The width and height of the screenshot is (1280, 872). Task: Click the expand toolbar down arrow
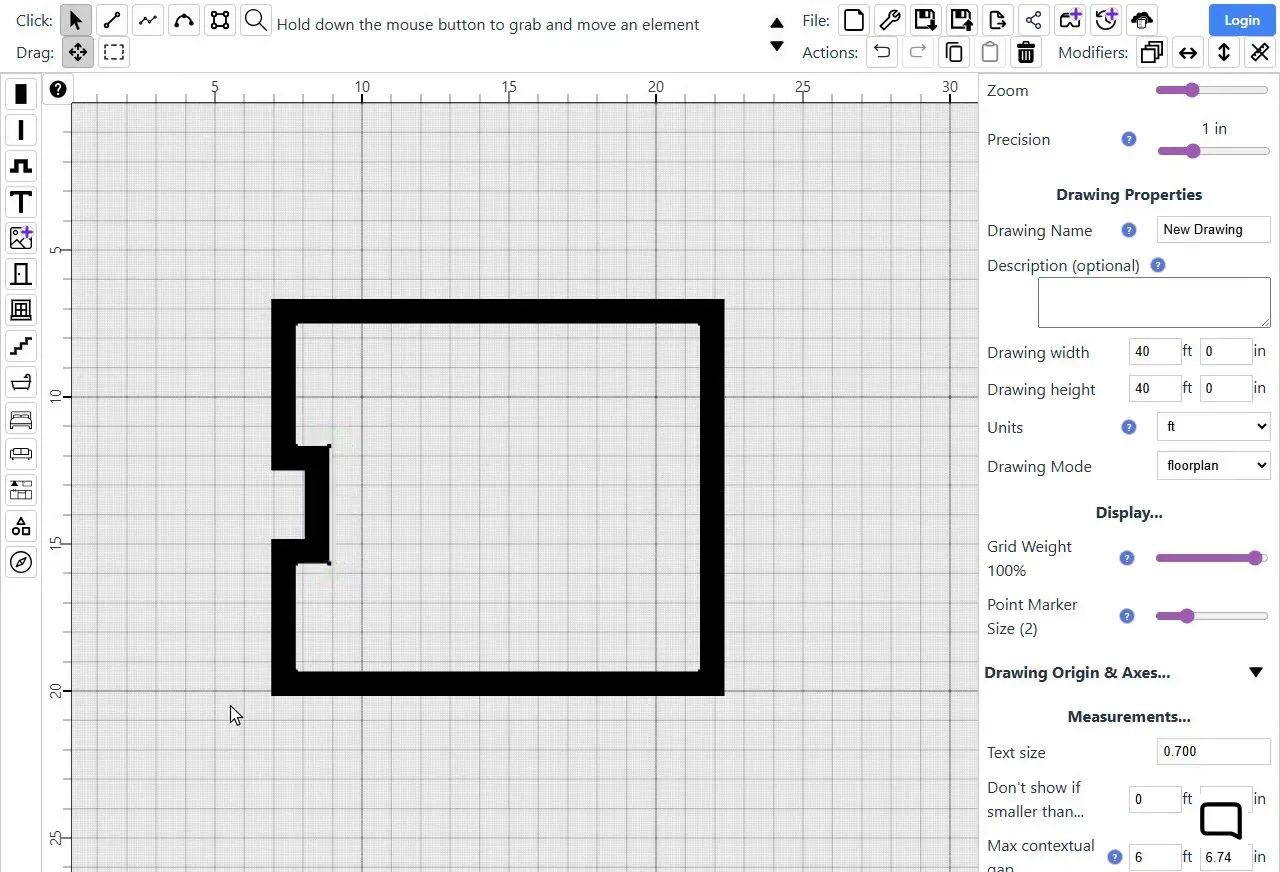tap(777, 46)
